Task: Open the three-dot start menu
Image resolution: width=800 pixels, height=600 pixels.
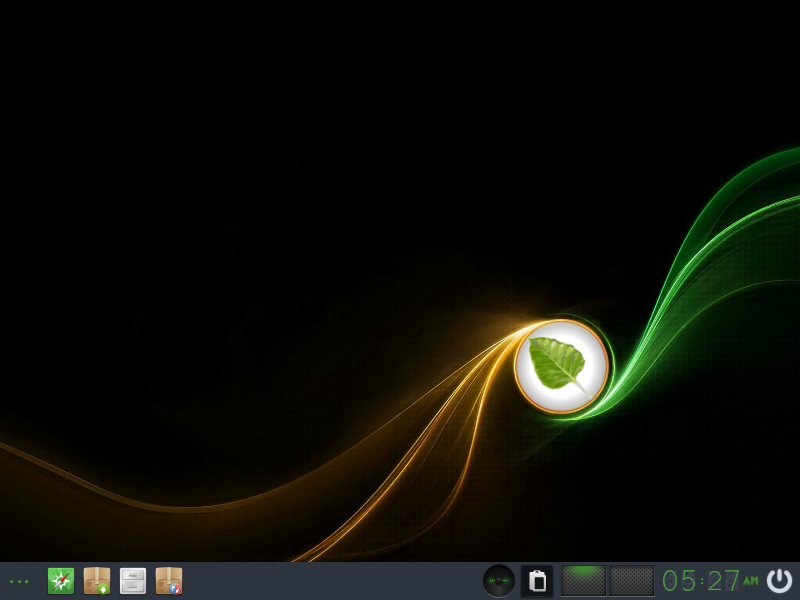Action: (19, 581)
